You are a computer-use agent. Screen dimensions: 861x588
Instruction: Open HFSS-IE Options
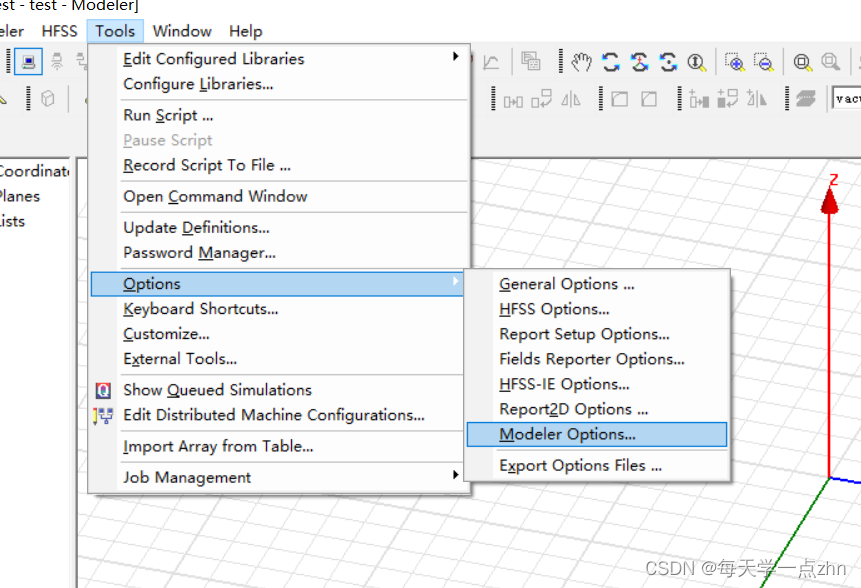564,384
